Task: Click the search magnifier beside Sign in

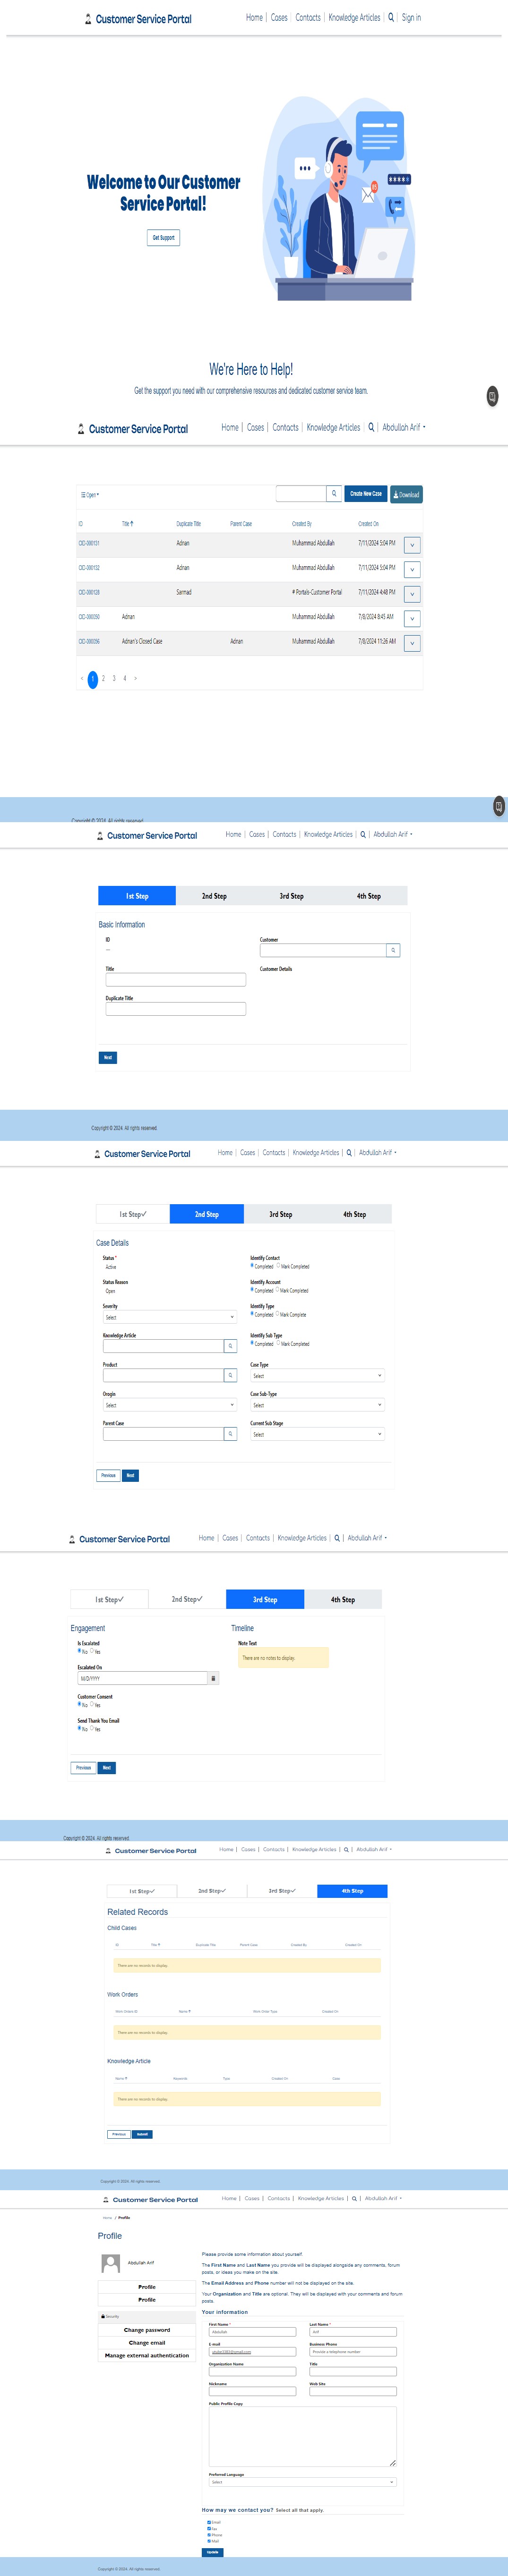Action: click(391, 17)
